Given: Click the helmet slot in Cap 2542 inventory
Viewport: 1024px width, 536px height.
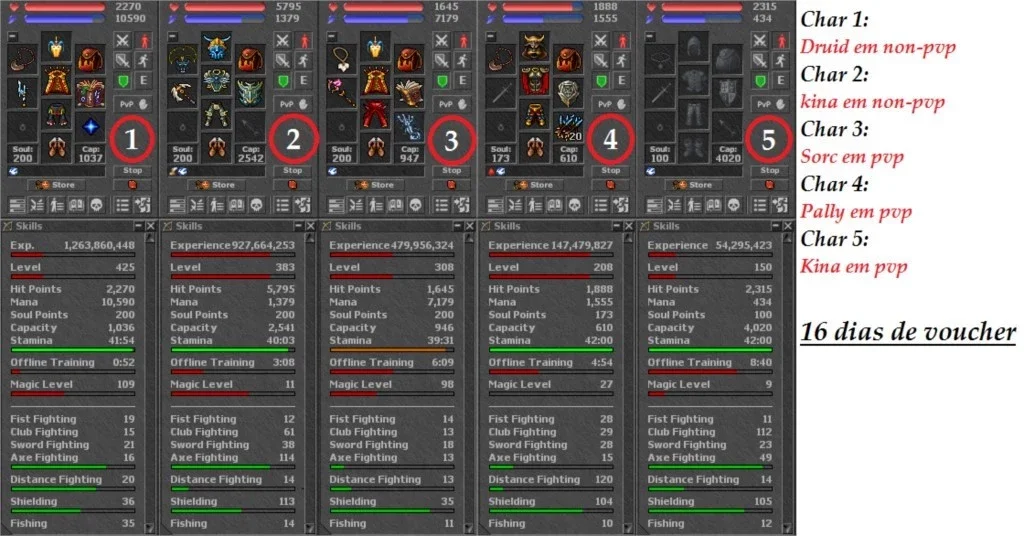Looking at the screenshot, I should [216, 47].
